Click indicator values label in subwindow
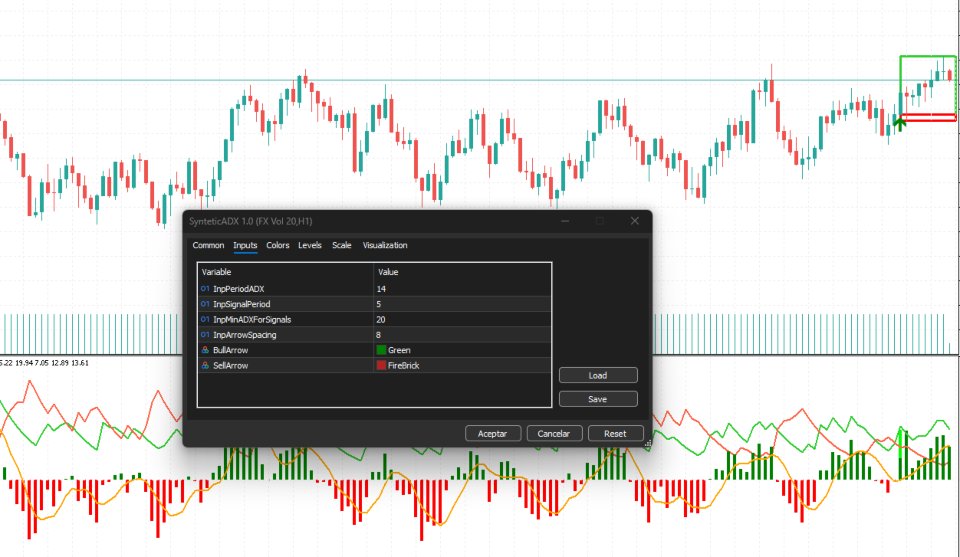The height and width of the screenshot is (557, 960). [44, 363]
